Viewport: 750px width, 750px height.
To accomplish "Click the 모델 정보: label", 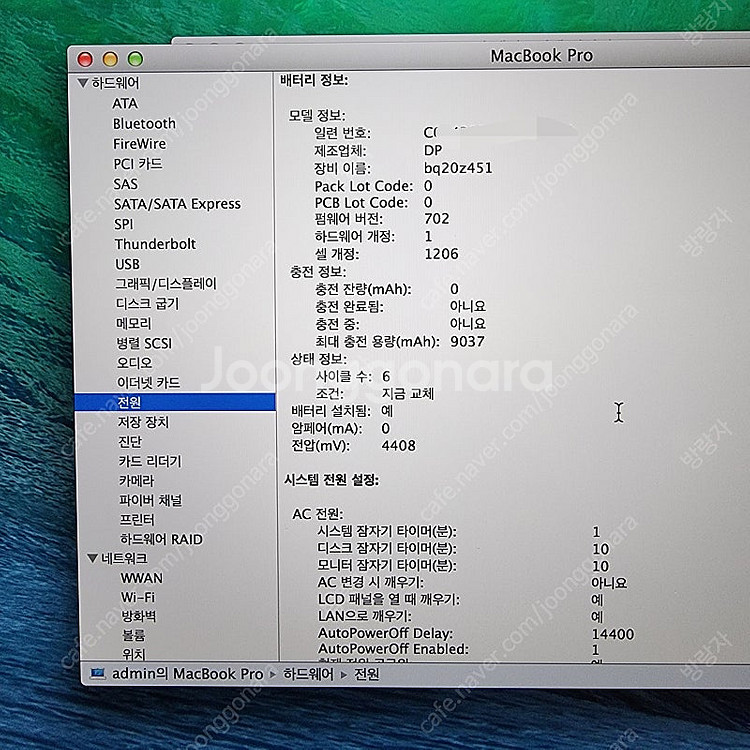I will [317, 115].
